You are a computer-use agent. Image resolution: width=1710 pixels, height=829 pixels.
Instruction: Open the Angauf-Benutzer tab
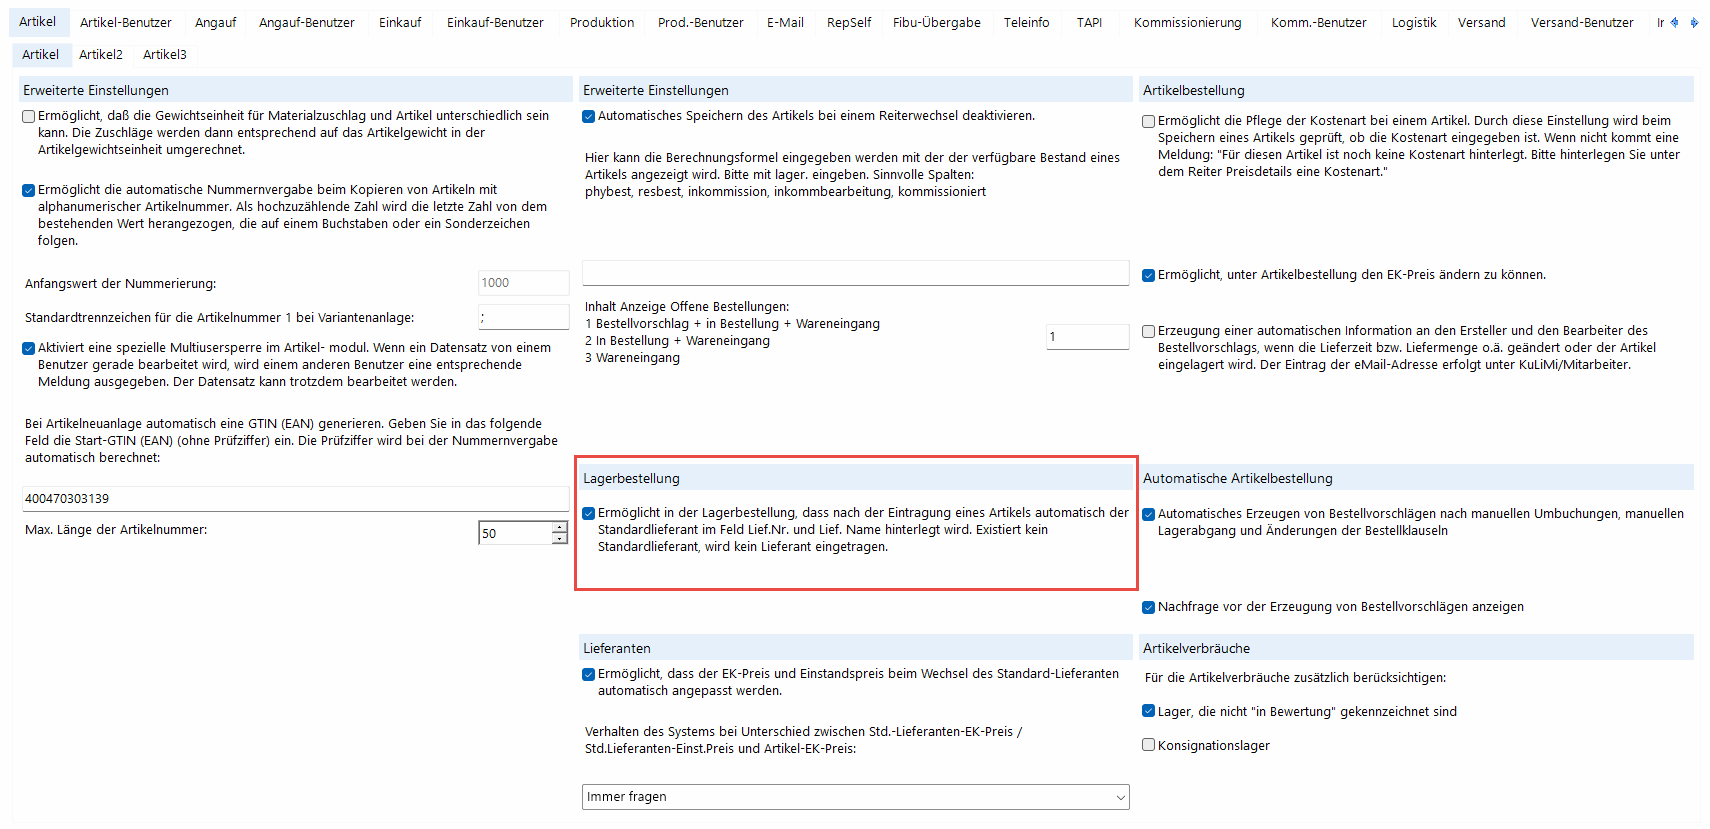[307, 22]
